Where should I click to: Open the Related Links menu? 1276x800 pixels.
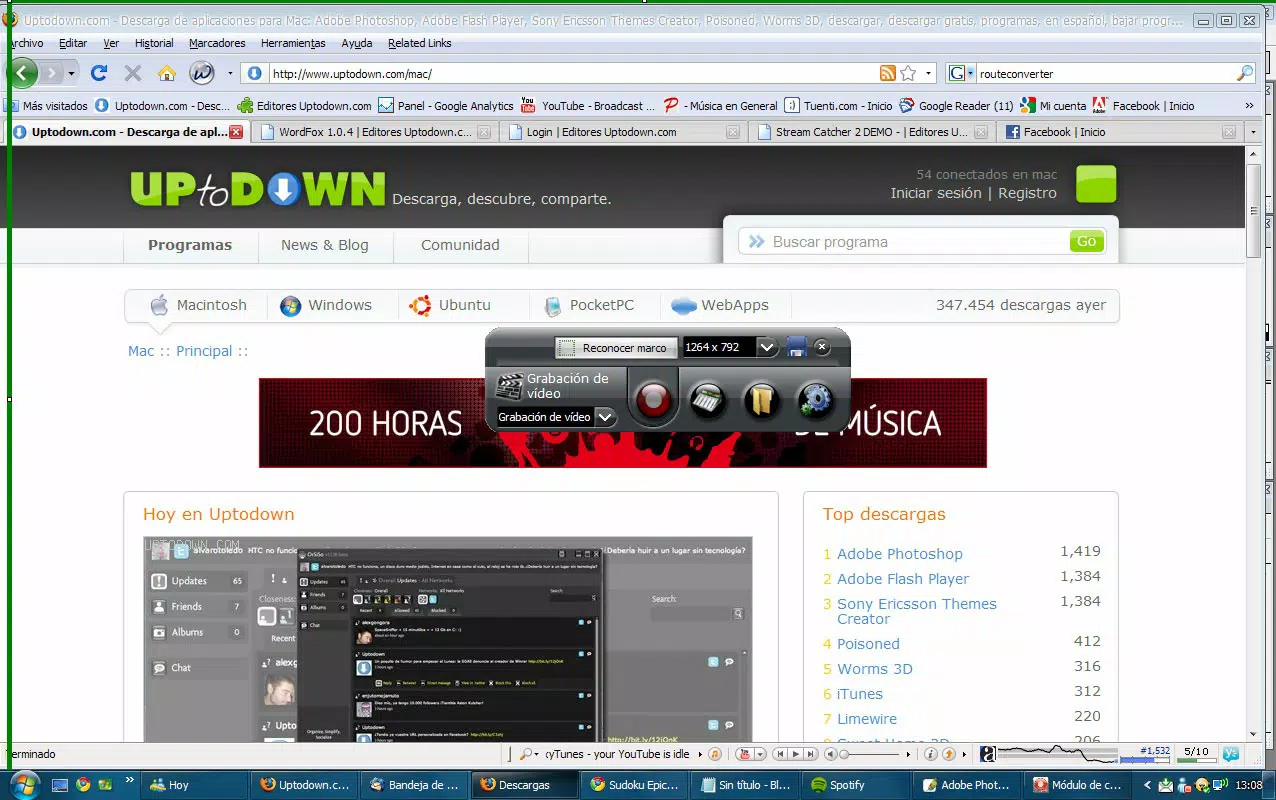pos(420,43)
